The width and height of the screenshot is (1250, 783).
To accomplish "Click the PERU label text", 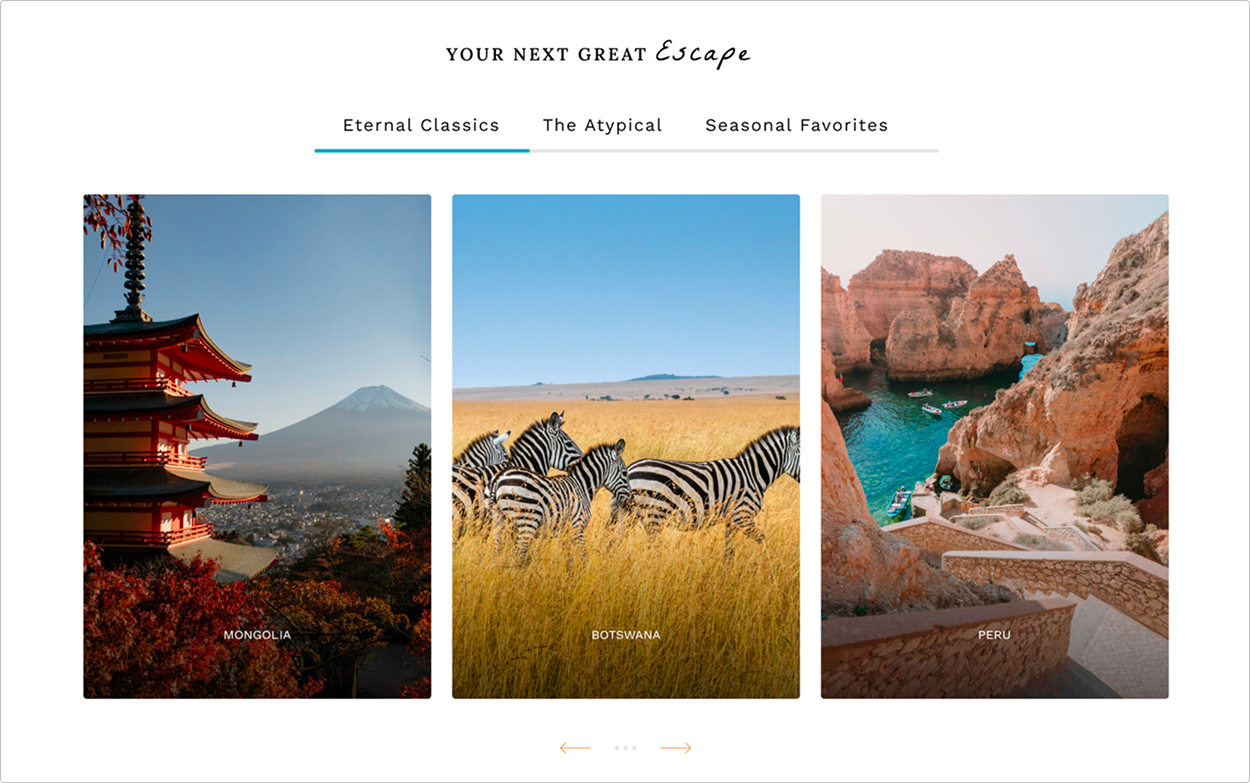I will click(x=994, y=635).
